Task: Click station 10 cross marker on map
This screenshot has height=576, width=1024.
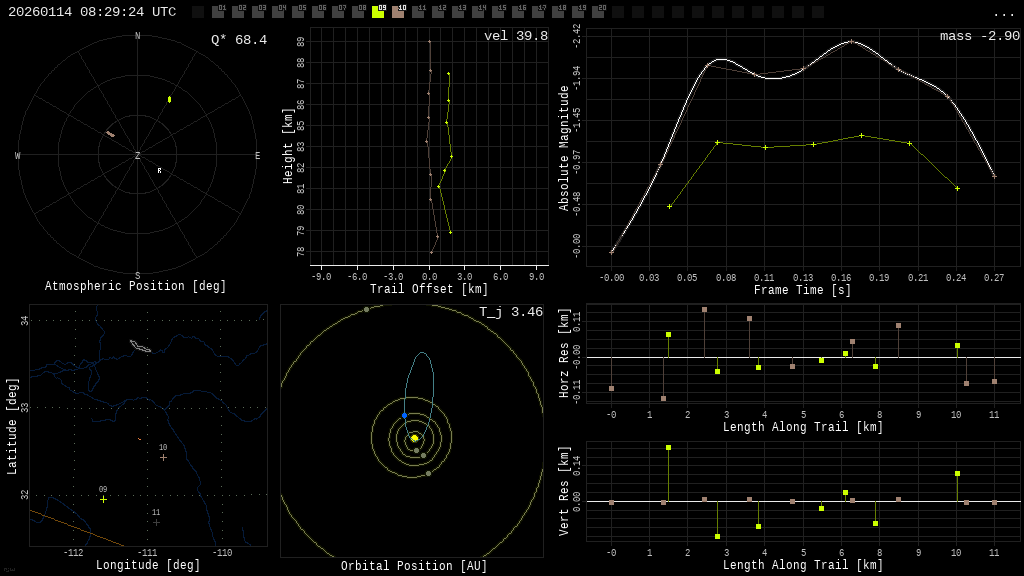Action: 163,457
